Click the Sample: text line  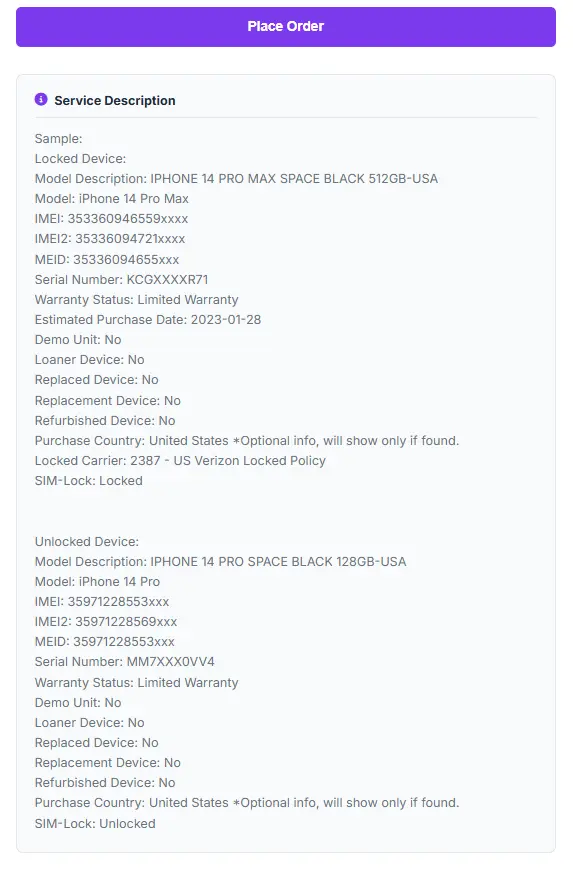59,138
